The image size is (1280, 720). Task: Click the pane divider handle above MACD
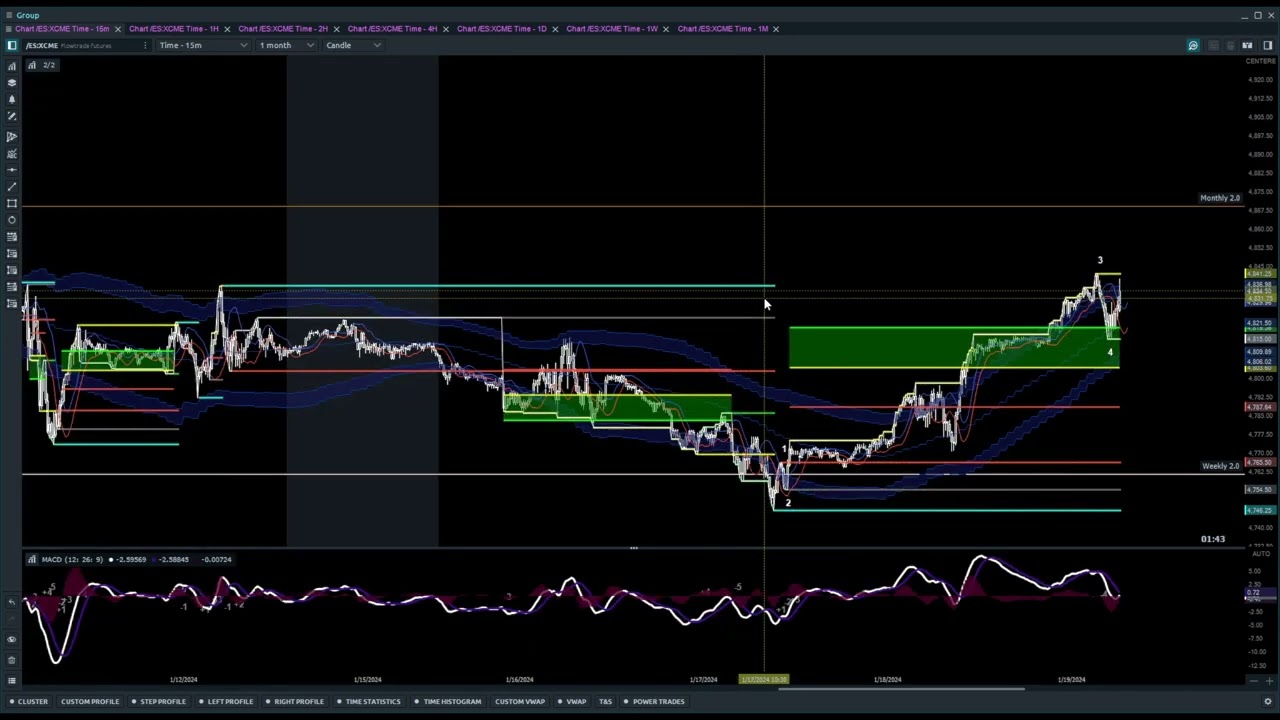coord(632,548)
